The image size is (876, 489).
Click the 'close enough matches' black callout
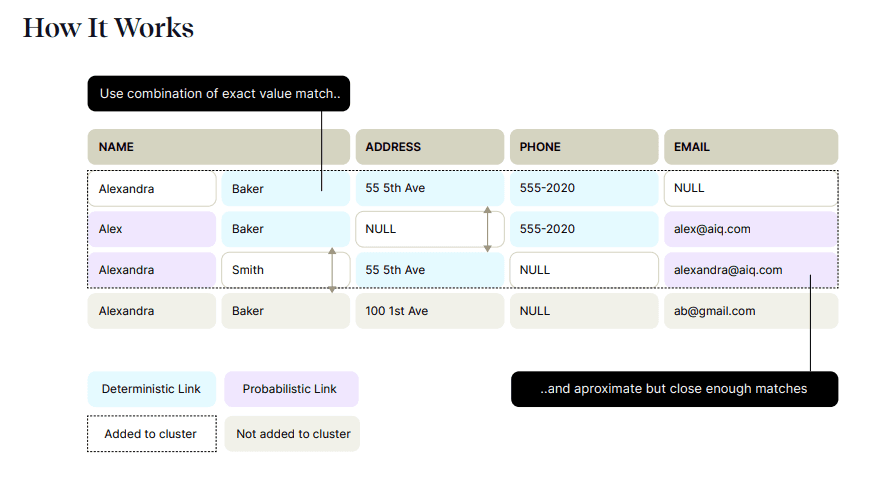[x=674, y=389]
